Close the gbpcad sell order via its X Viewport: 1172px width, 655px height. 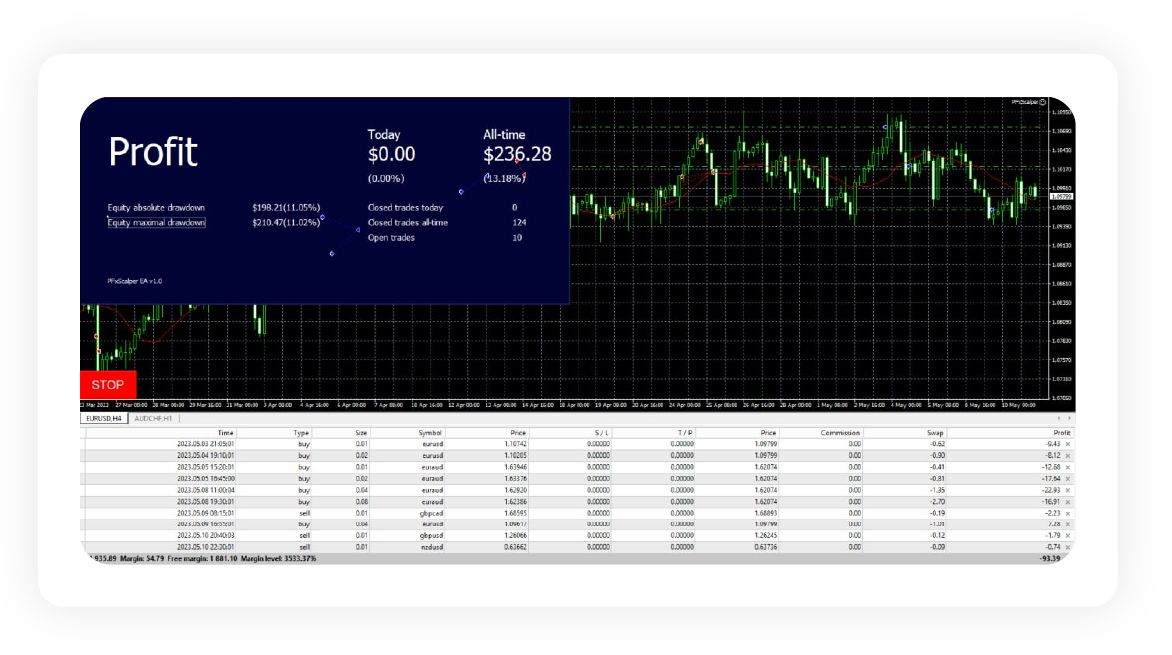click(1067, 513)
